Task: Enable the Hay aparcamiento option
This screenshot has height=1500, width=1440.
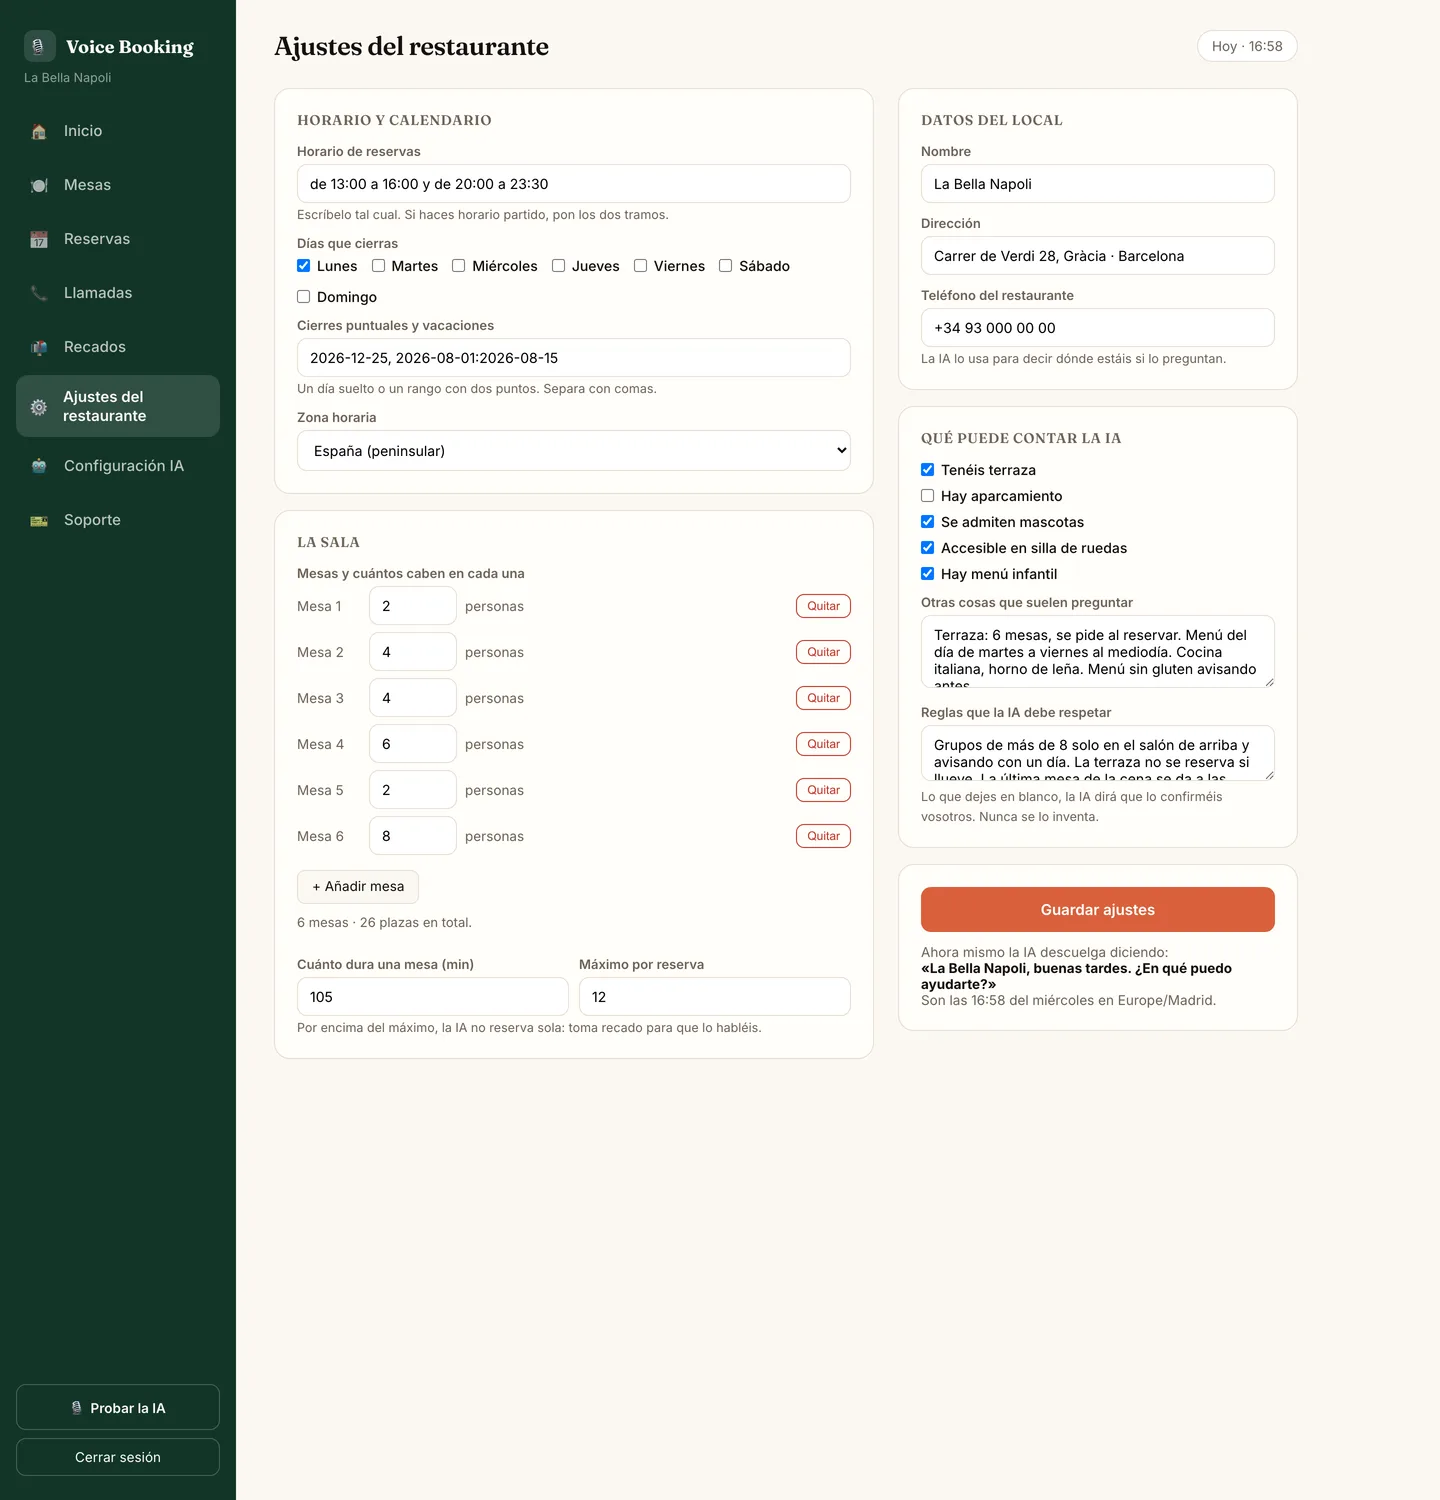Action: [928, 496]
